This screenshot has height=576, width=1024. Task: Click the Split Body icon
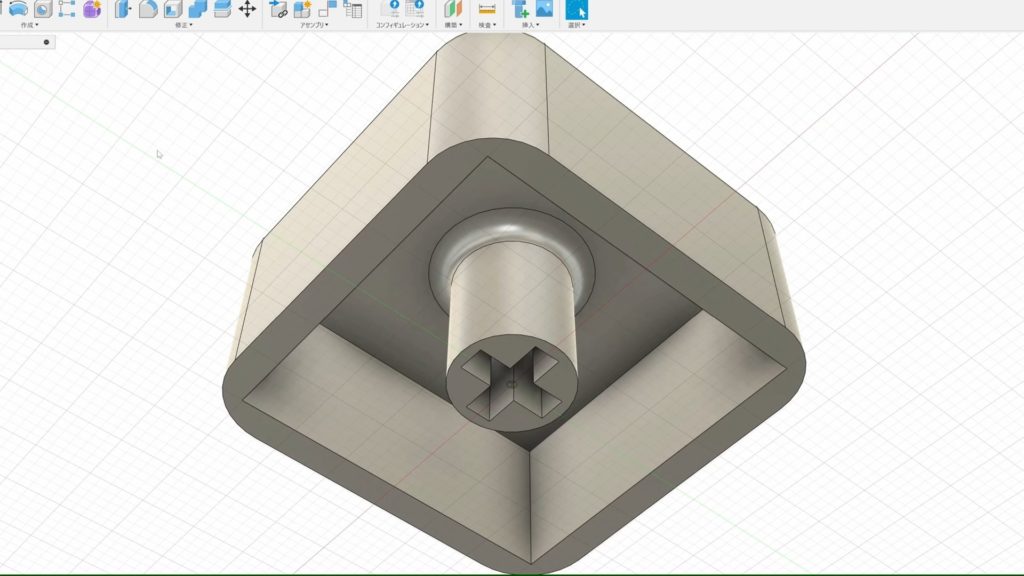pyautogui.click(x=221, y=10)
